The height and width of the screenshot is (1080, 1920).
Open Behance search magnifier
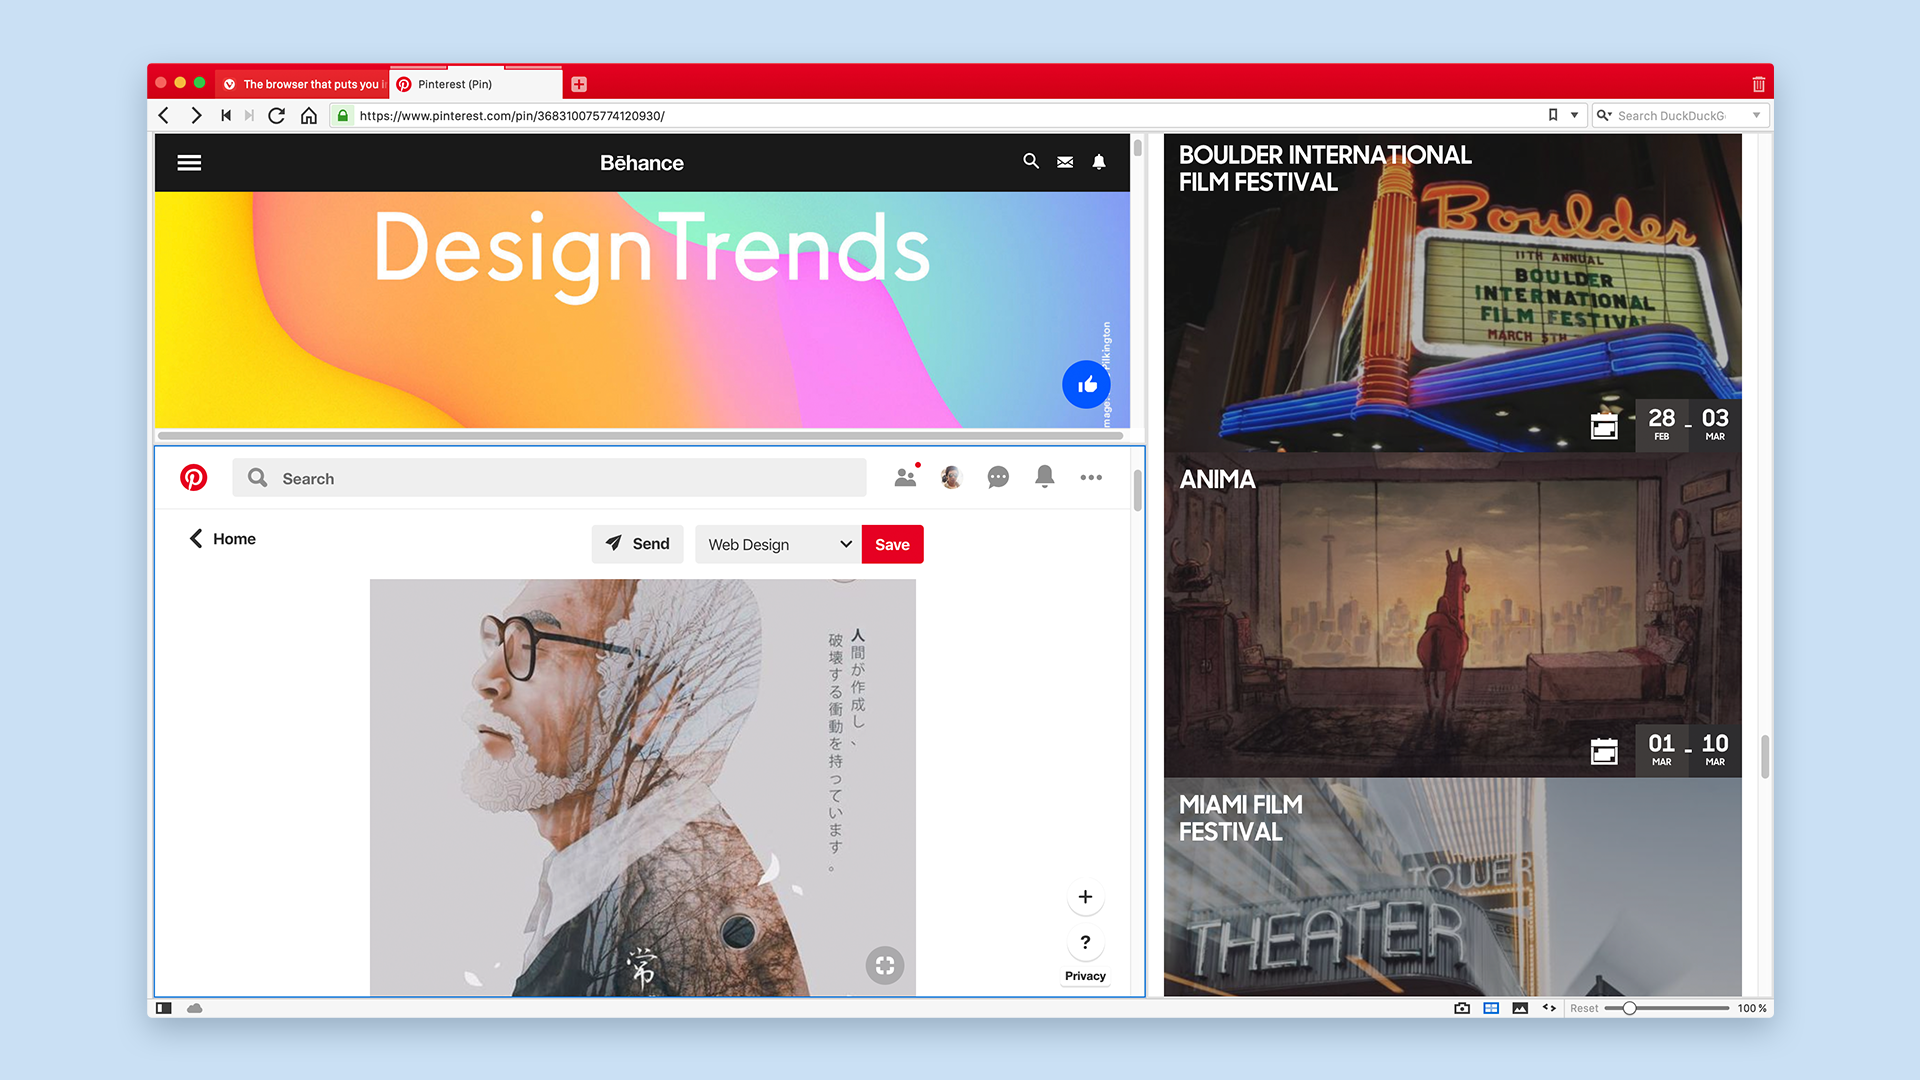[1031, 161]
